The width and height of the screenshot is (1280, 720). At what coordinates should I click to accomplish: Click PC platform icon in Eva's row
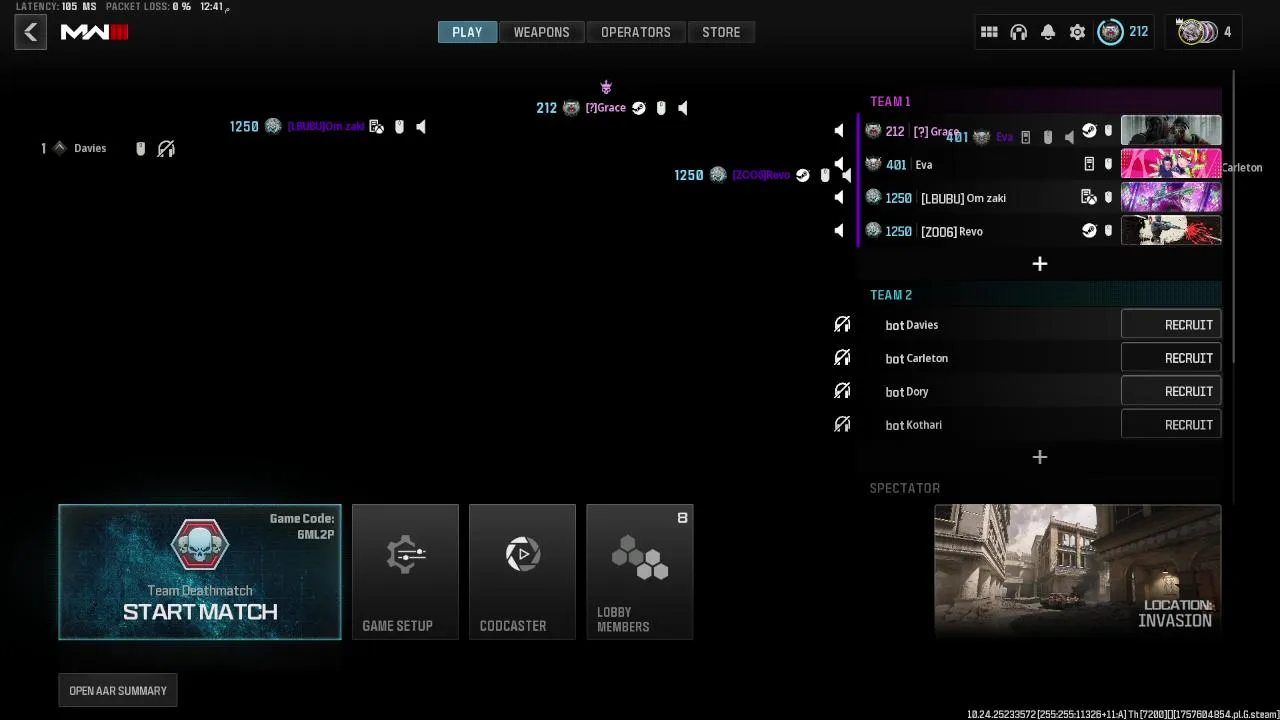tap(1089, 164)
